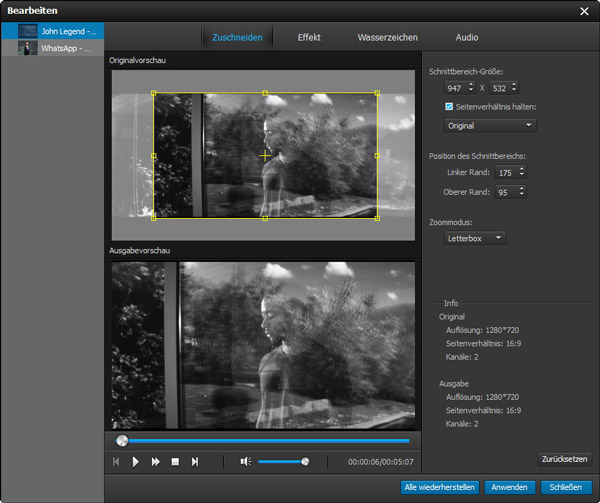Click top-left crop corner handle
Screen dimensions: 600x503
point(154,93)
